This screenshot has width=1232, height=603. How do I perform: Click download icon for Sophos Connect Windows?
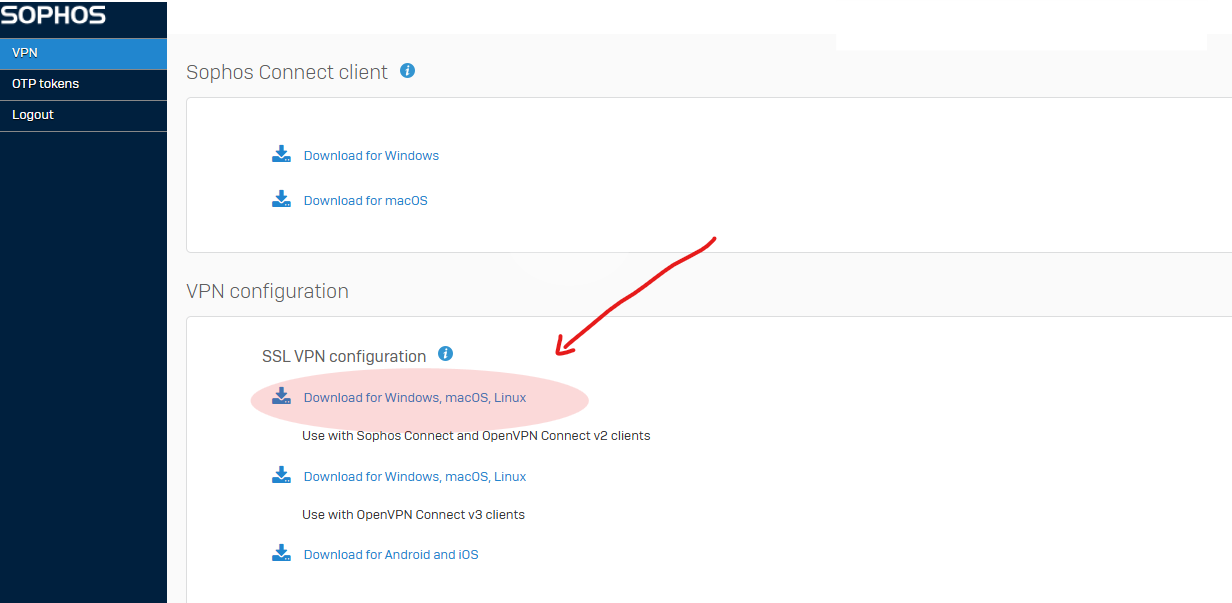coord(281,154)
